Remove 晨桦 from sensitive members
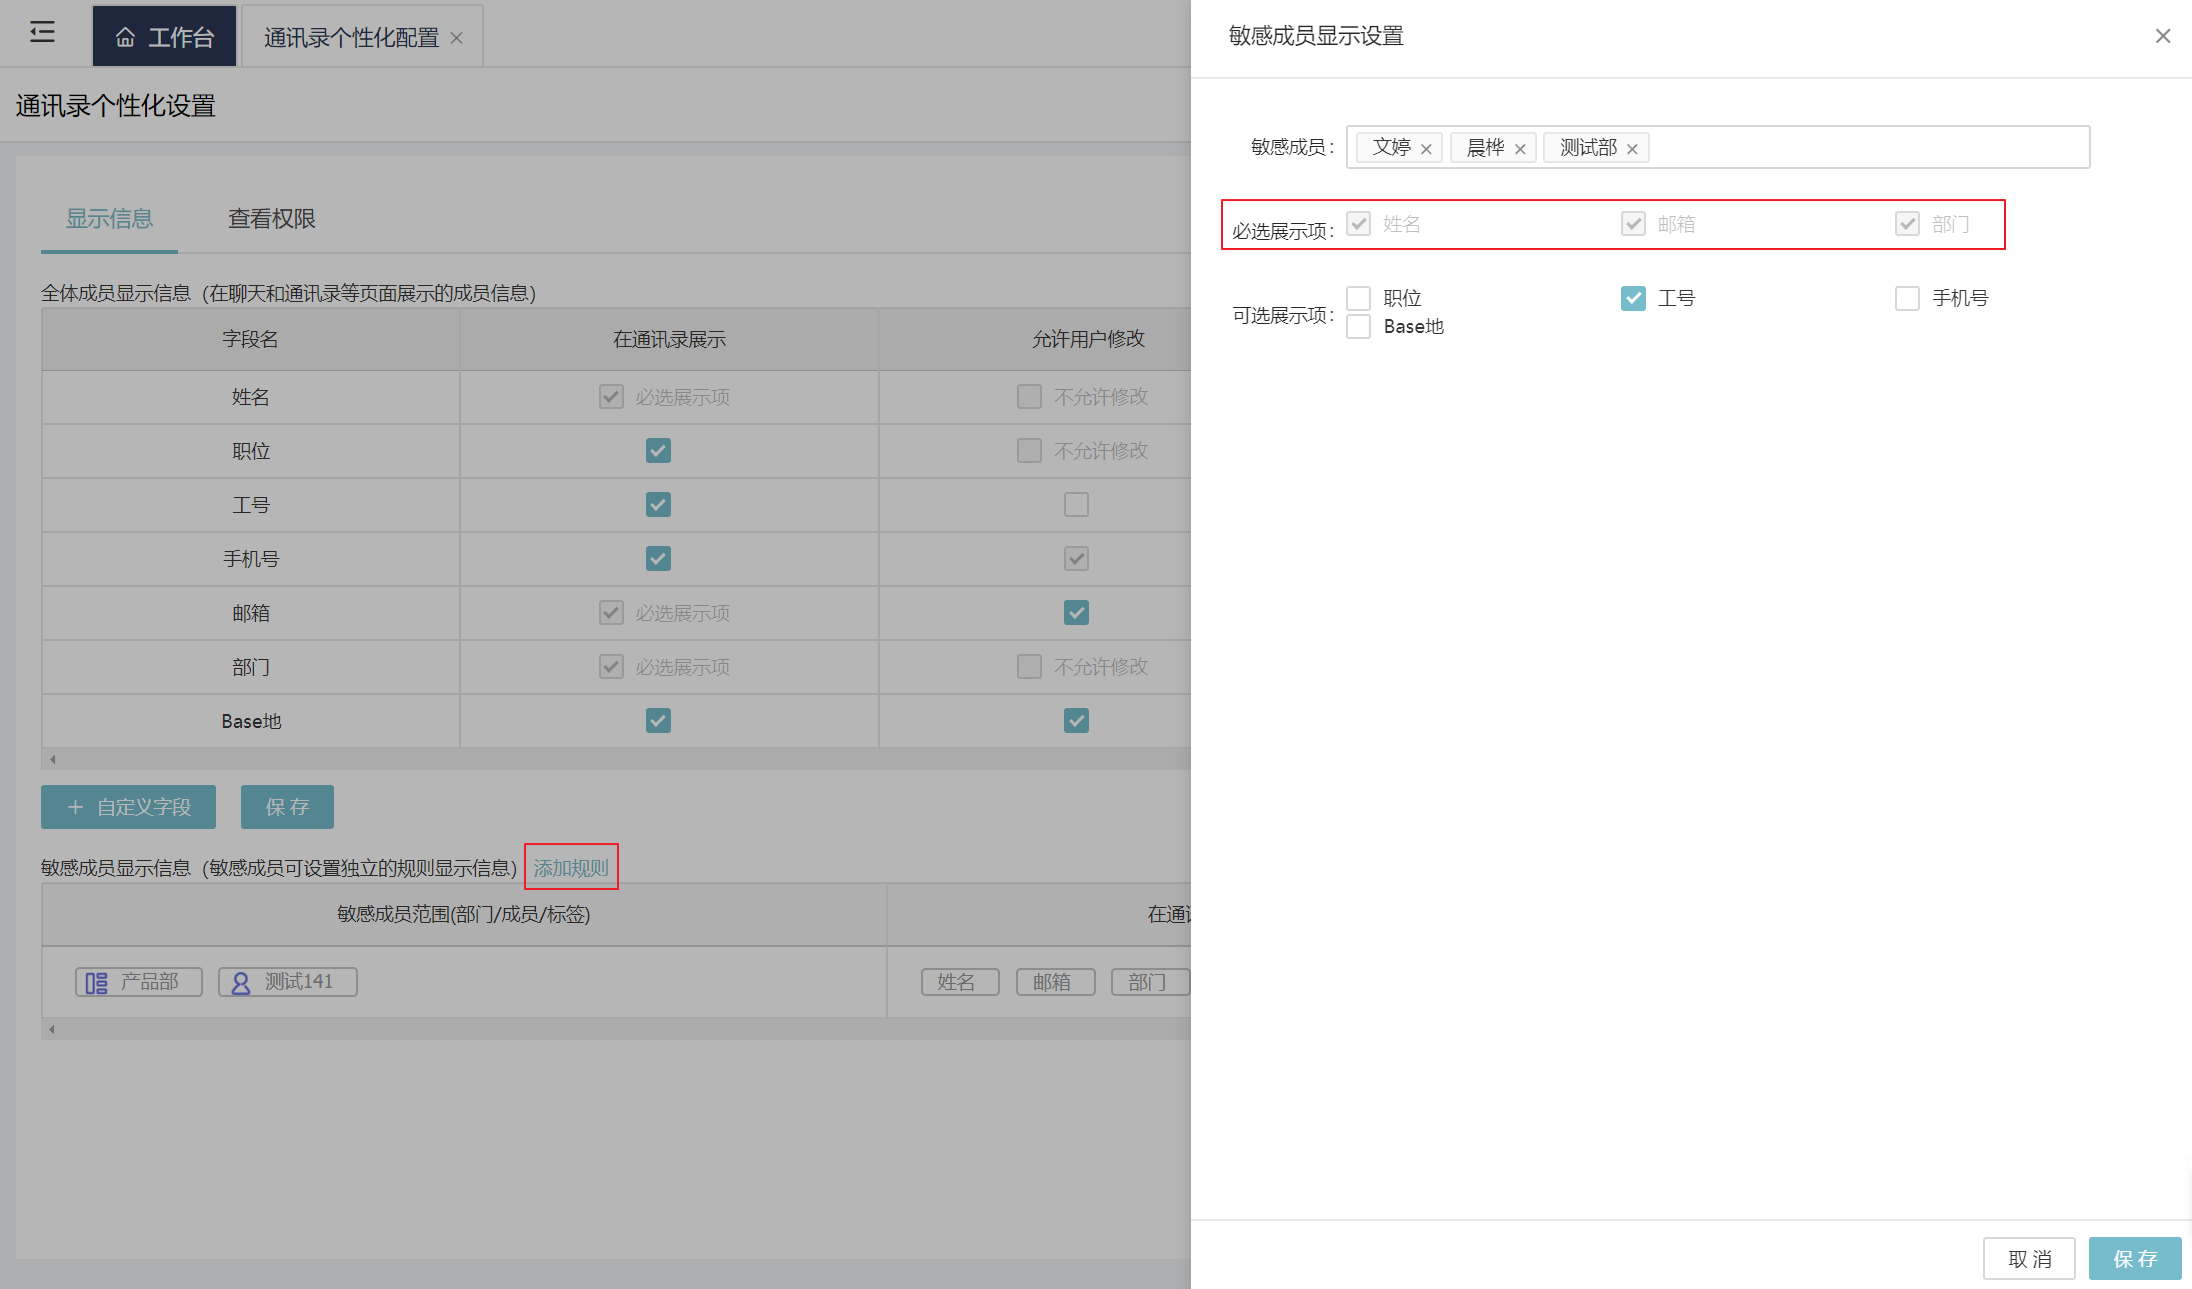The width and height of the screenshot is (2192, 1289). tap(1520, 149)
